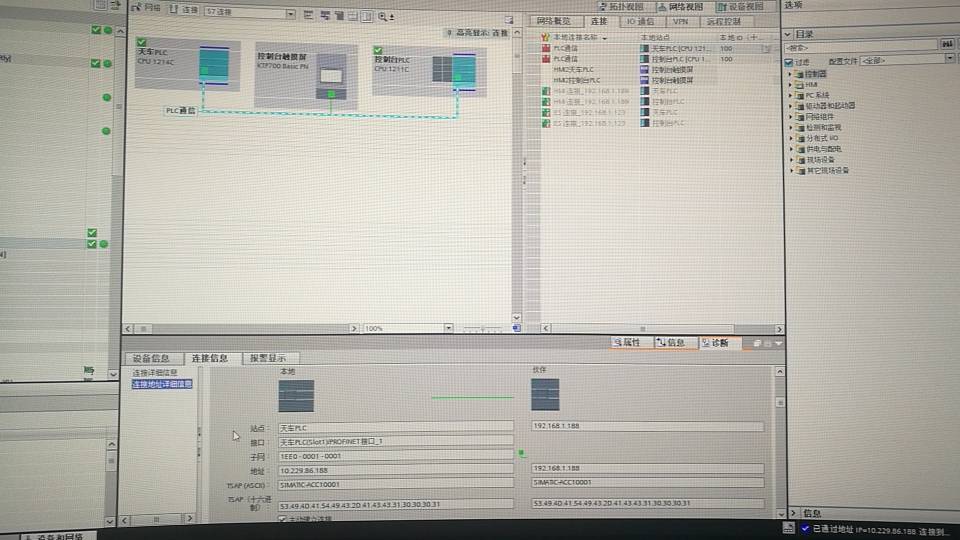Click green status checkmark above 天车PLC device
Screen dimensions: 960x540
coord(141,42)
